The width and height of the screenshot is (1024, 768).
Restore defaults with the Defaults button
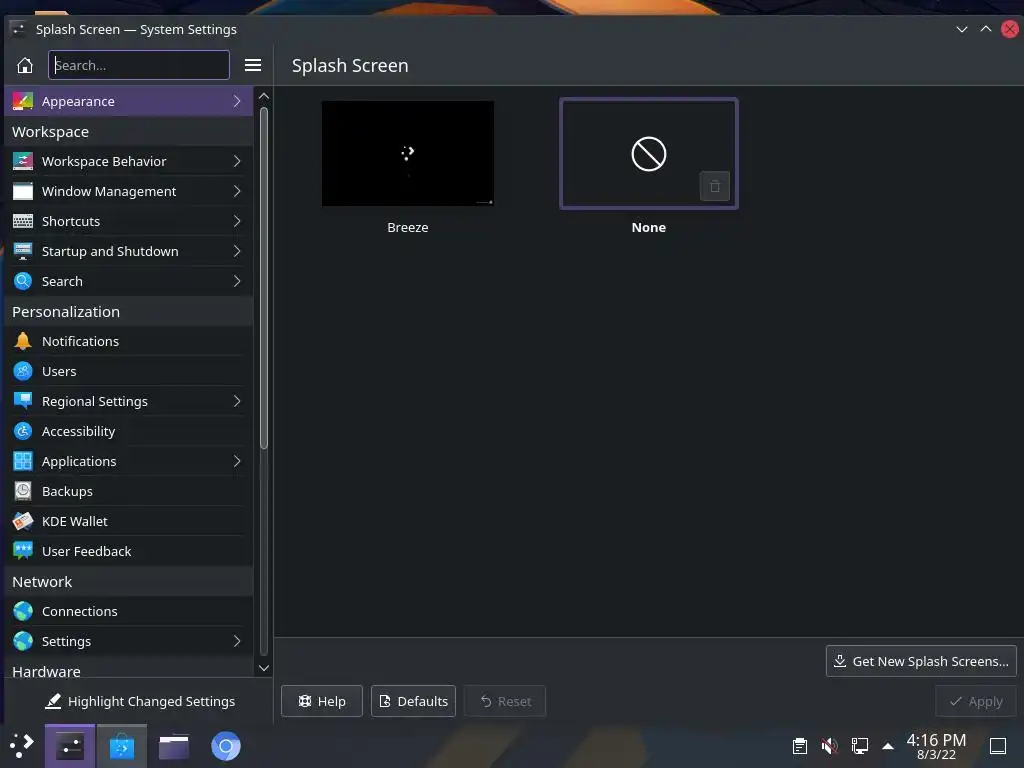(413, 701)
